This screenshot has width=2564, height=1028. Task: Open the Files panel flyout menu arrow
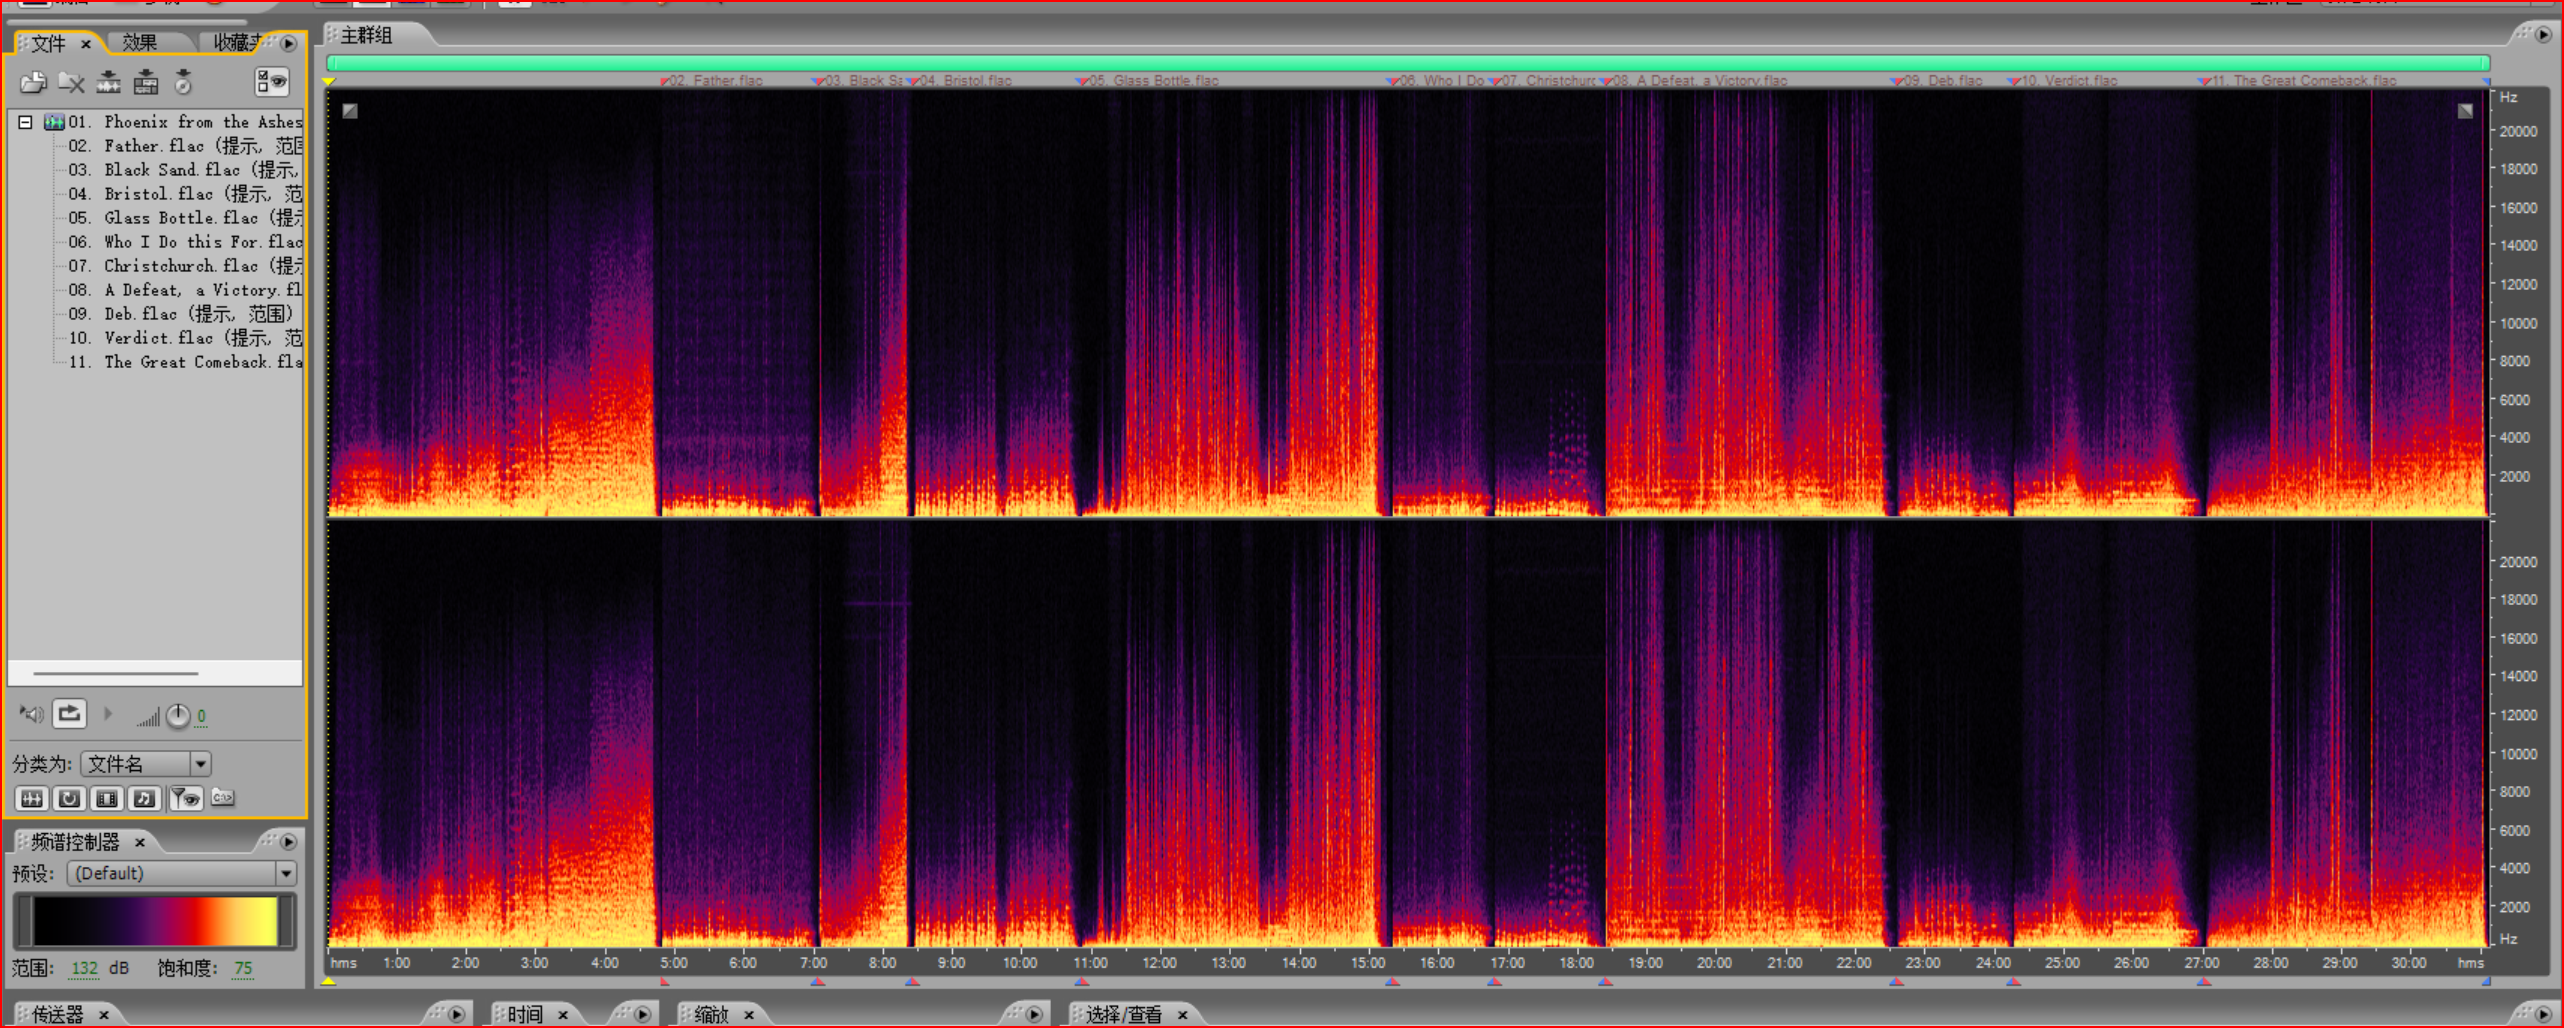(289, 43)
